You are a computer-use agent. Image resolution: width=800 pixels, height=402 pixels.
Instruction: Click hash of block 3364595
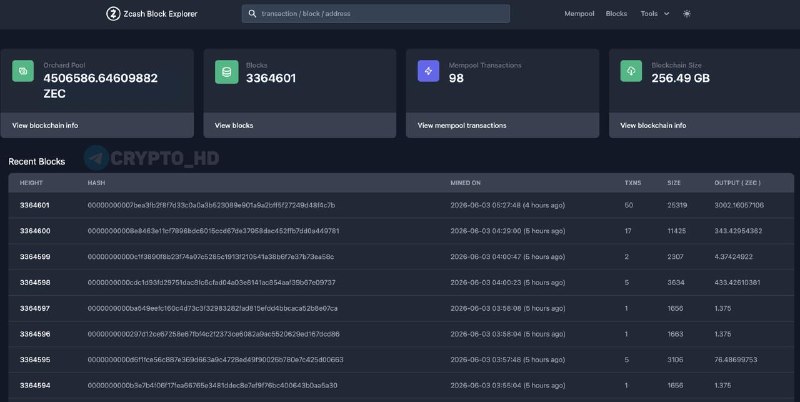[x=215, y=360]
